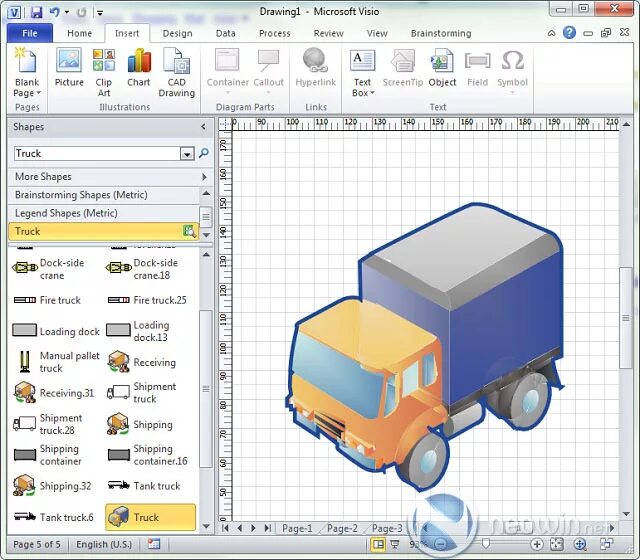Open Clip Art from Illustrations group
The image size is (640, 560).
(104, 73)
